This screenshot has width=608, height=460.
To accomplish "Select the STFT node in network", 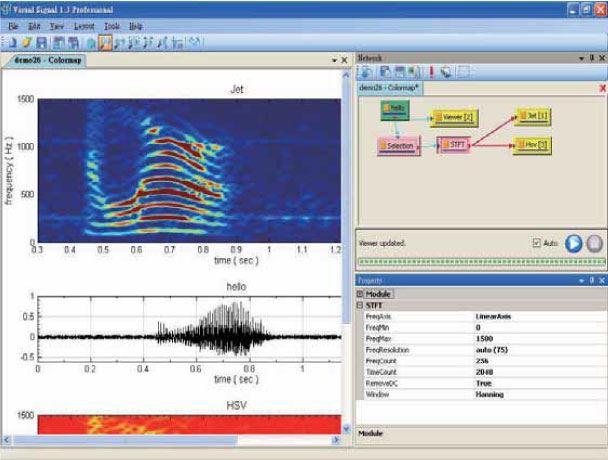I will pos(453,145).
